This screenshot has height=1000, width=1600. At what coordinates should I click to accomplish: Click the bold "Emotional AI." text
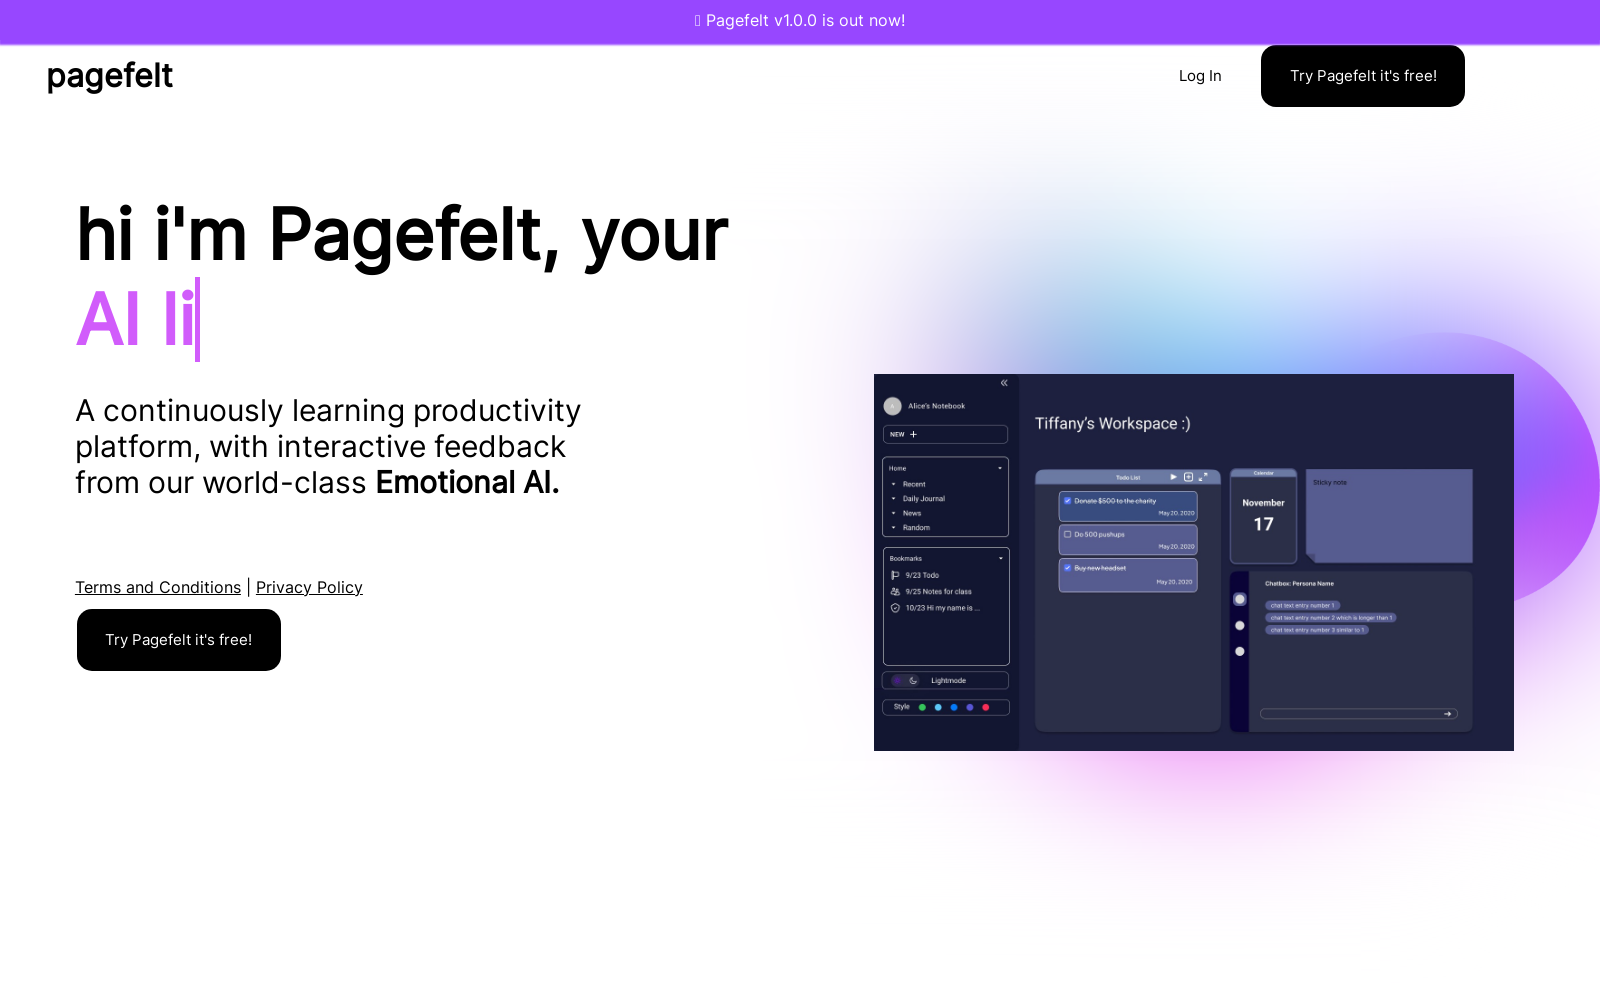click(467, 483)
